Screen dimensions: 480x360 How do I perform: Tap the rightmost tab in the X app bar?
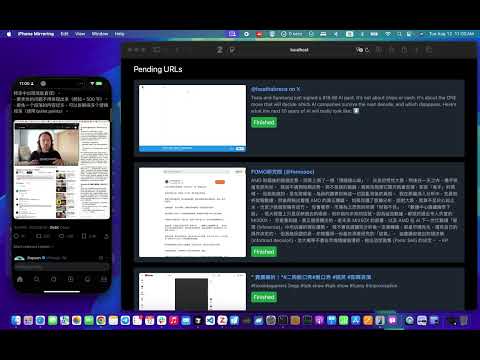(104, 279)
